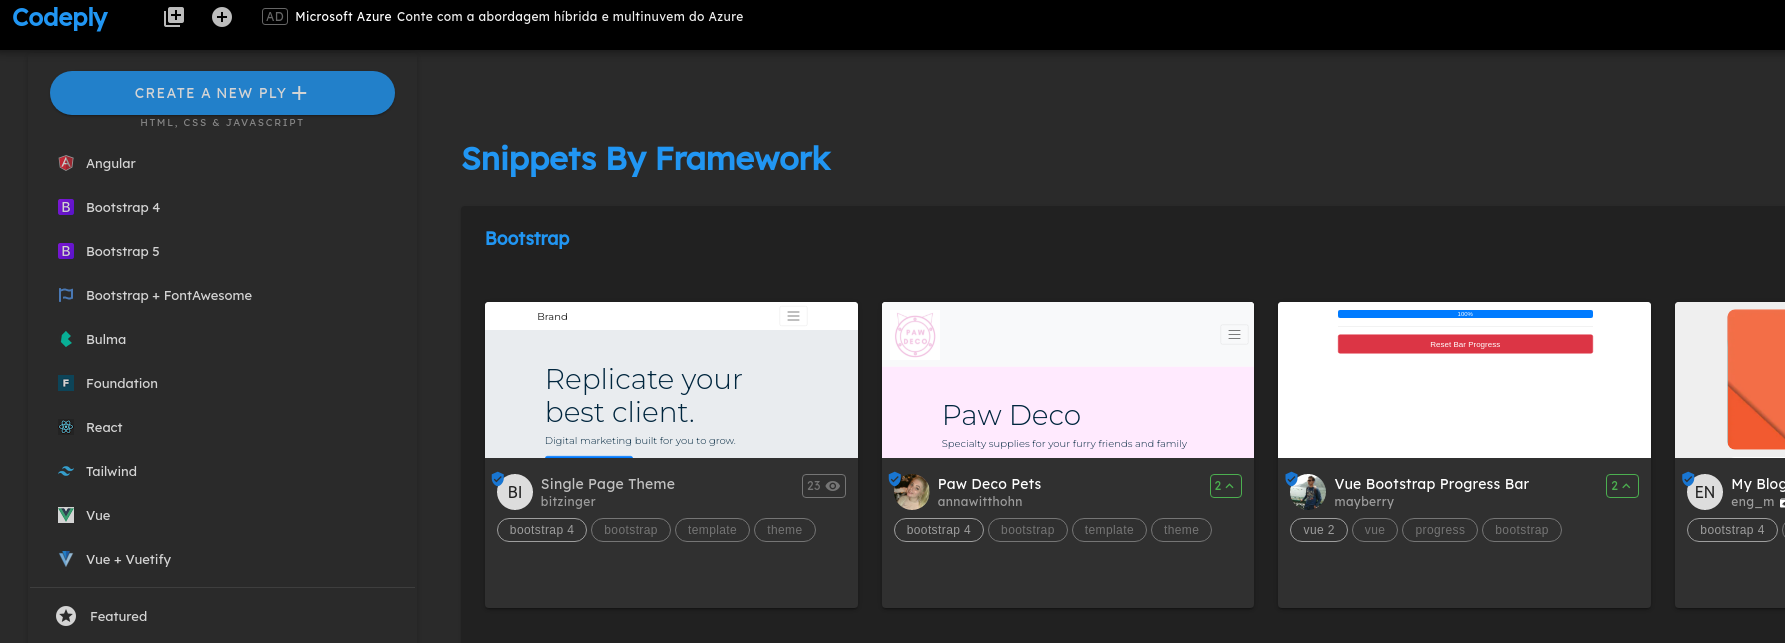Click 'theme' tag on Single Page Theme

785,530
